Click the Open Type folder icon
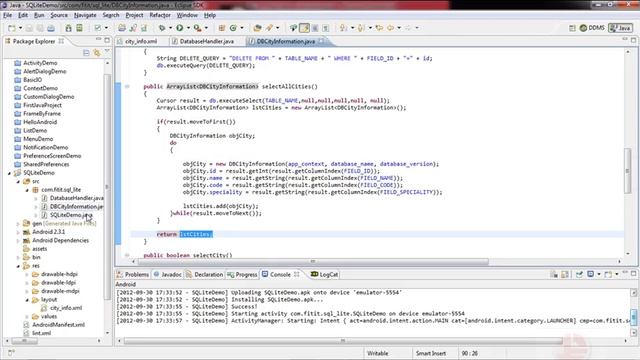 257,28
